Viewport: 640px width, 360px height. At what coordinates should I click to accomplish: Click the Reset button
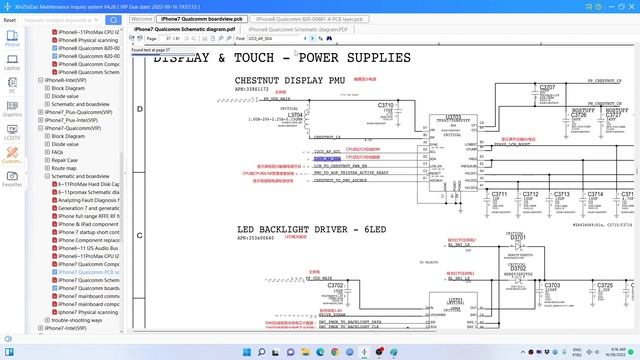pyautogui.click(x=10, y=20)
